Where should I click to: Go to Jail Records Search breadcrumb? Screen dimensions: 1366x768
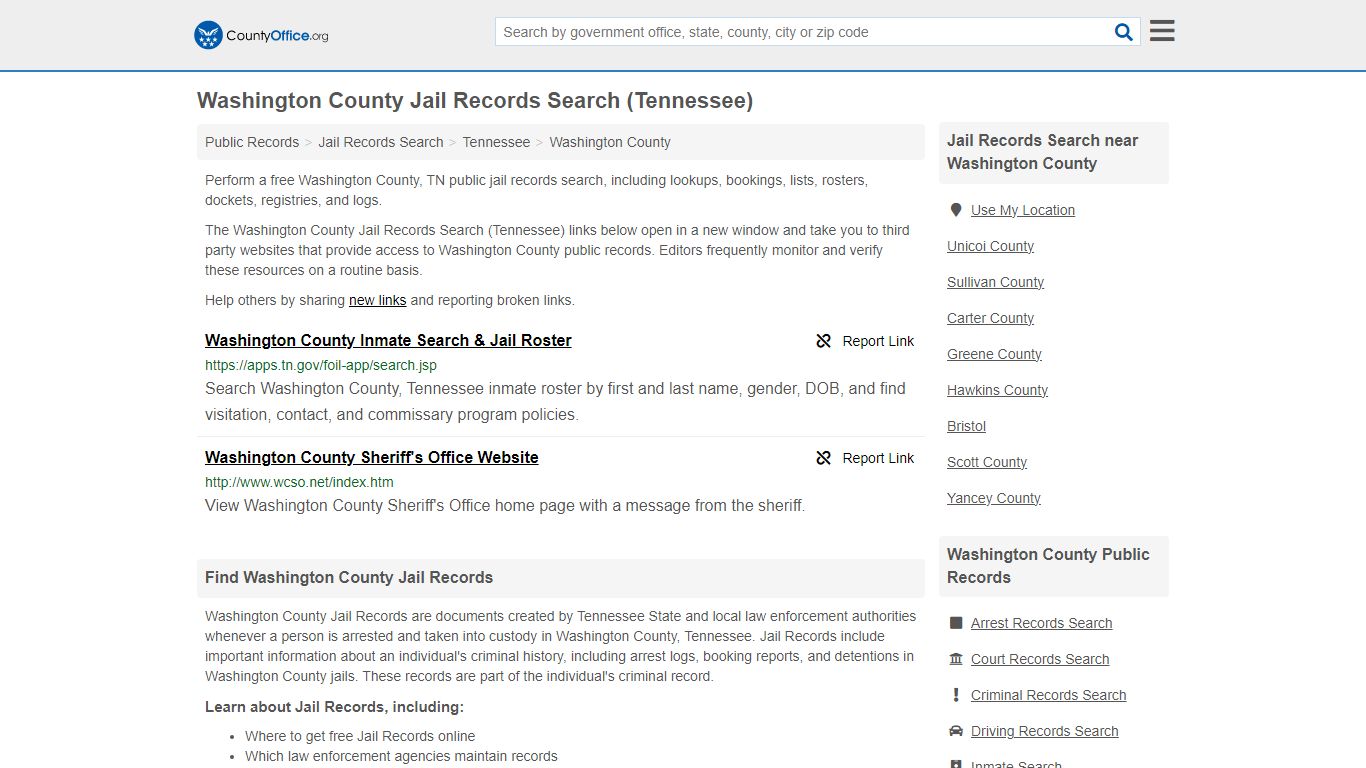pos(381,142)
